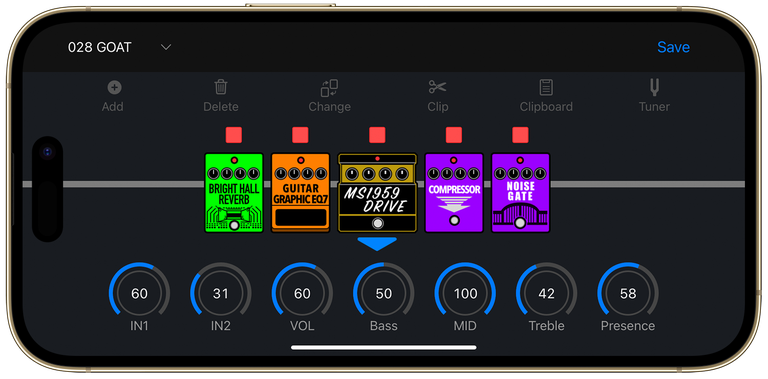Toggle red switch above Guitar Graphic EQ7
The width and height of the screenshot is (768, 379).
[300, 135]
